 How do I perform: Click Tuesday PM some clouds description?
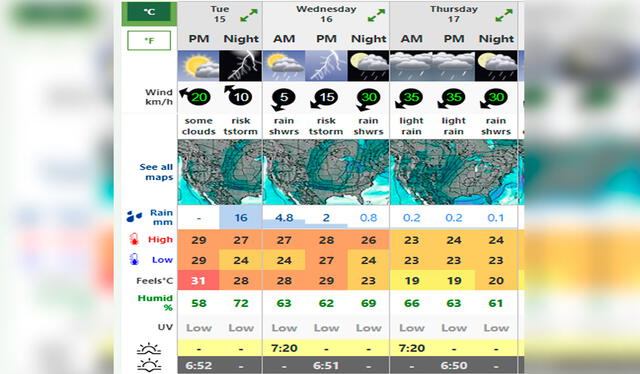click(x=199, y=126)
